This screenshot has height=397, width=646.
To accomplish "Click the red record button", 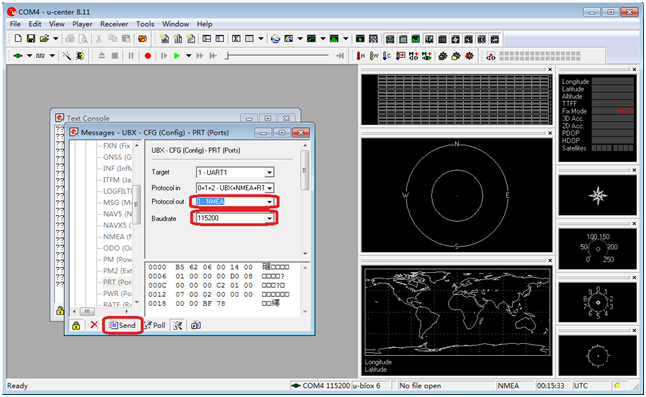I will tap(147, 56).
